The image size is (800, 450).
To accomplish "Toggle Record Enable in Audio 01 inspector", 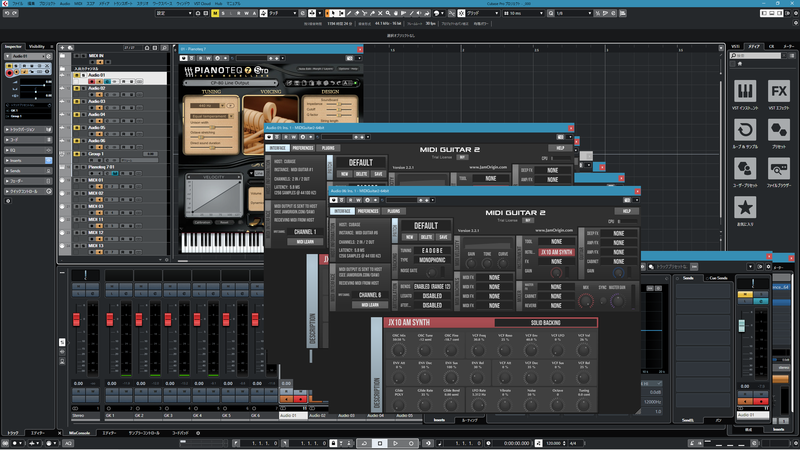I will (9, 73).
